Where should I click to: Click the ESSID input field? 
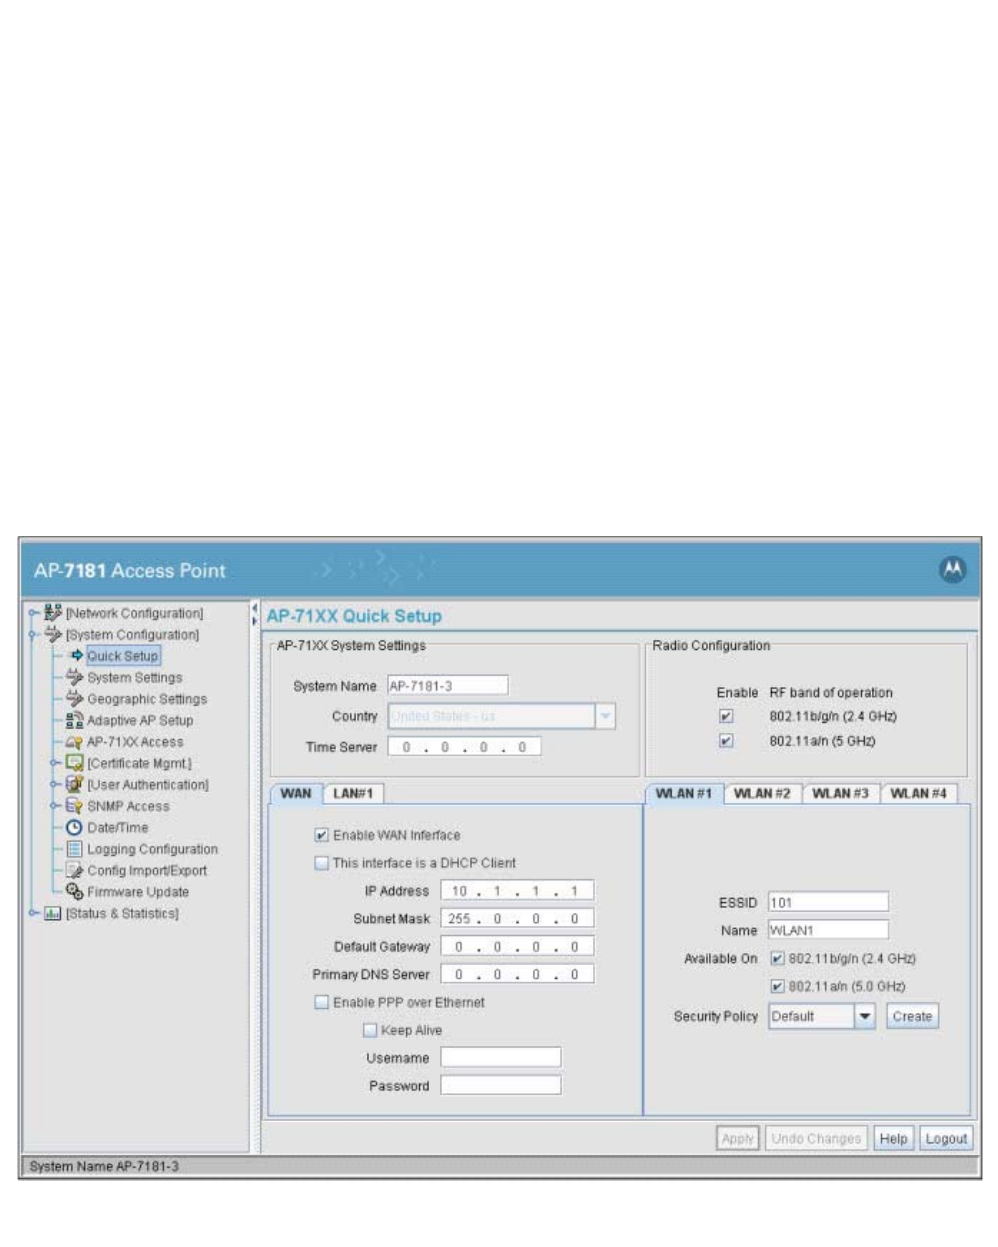[x=828, y=902]
